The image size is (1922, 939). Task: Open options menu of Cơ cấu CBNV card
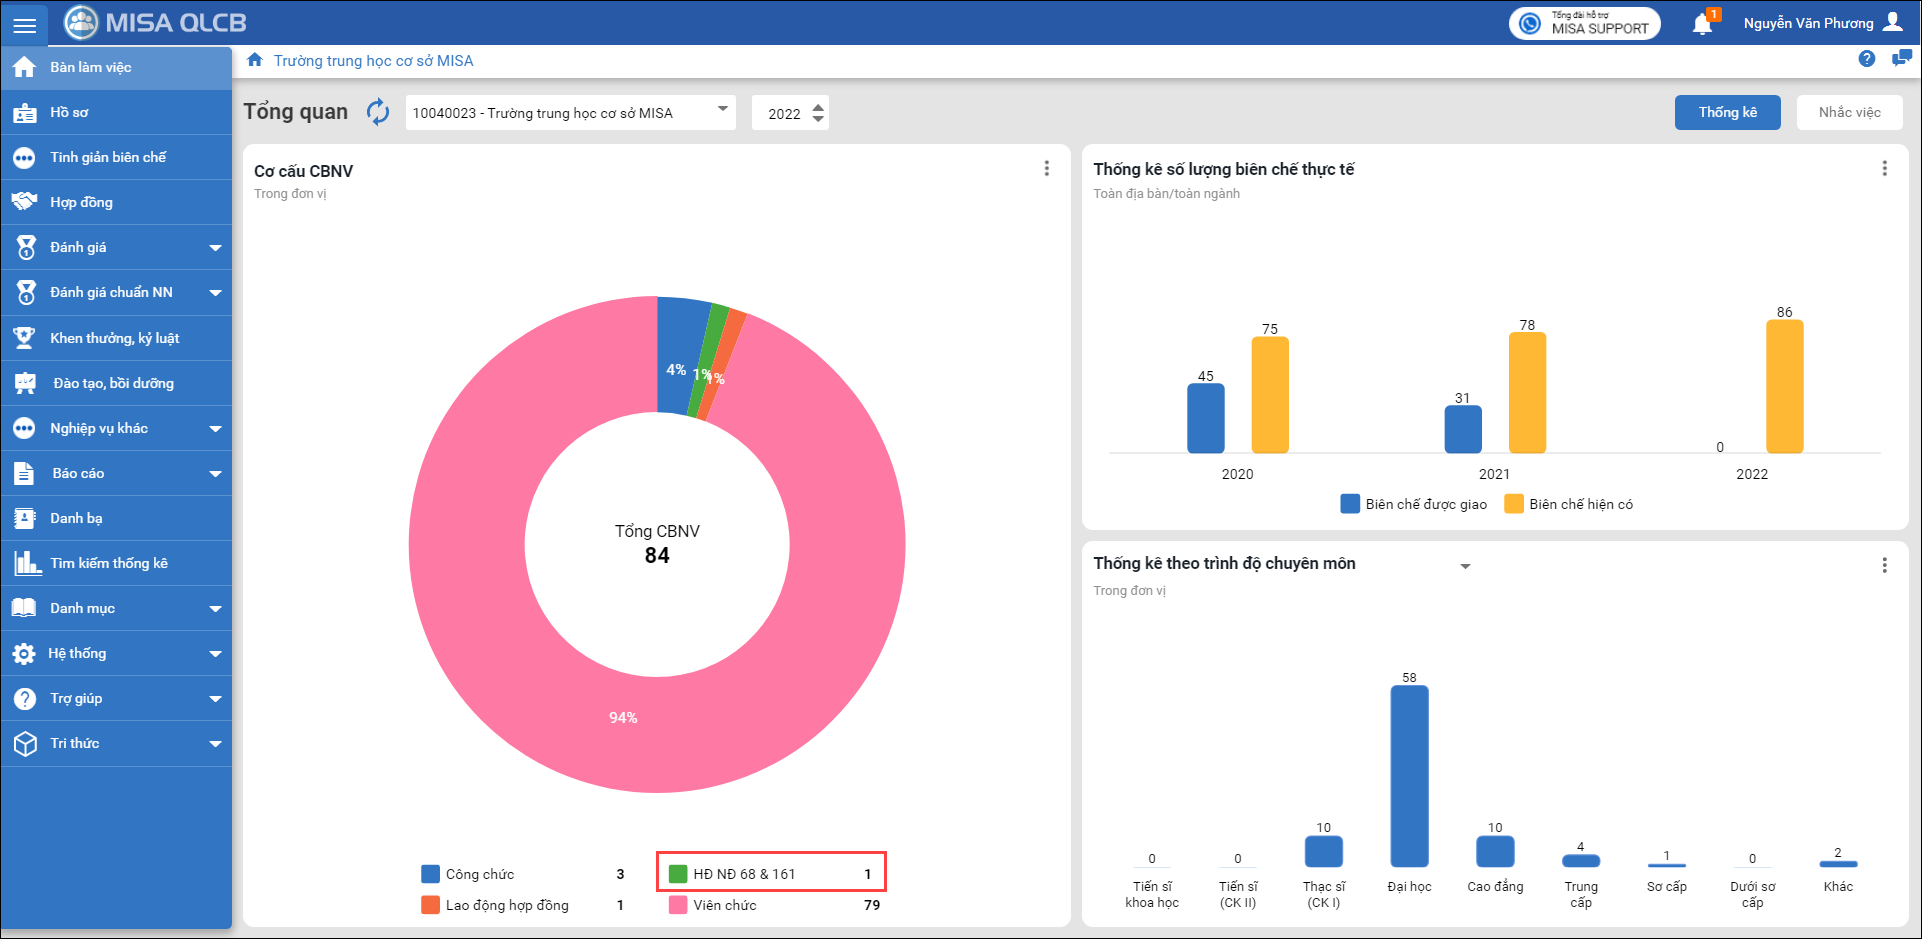coord(1046,169)
